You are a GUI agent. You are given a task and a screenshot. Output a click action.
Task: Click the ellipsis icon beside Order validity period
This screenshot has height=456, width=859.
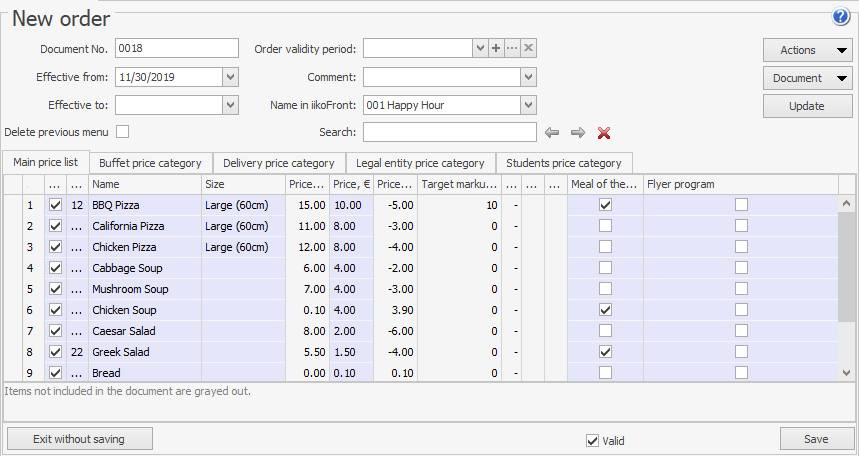(x=512, y=48)
